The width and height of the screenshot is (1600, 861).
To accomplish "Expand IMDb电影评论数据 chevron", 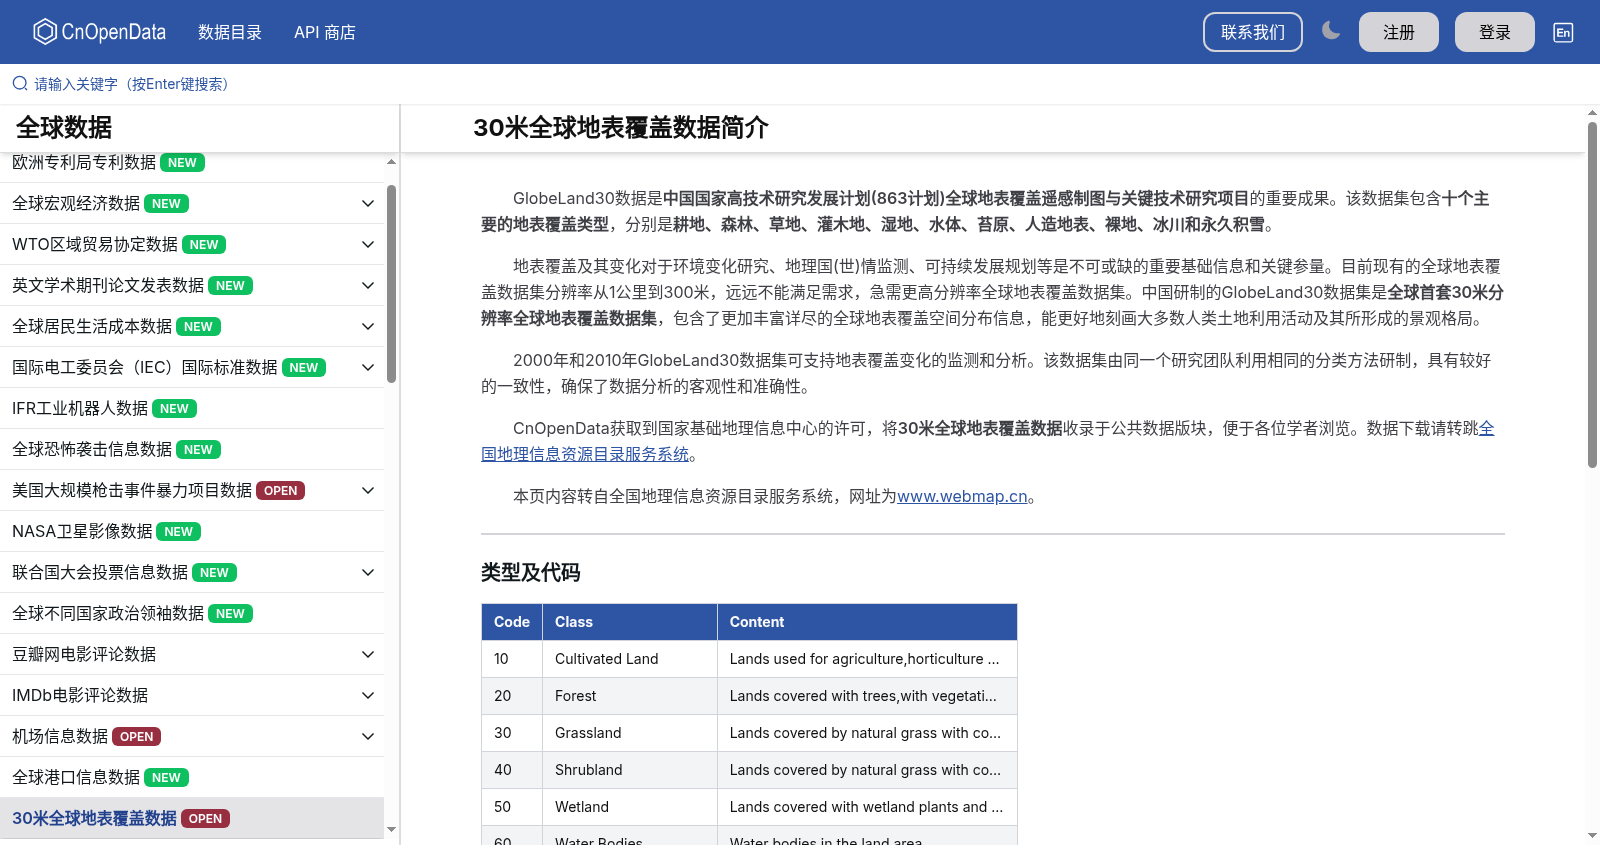I will tap(368, 695).
